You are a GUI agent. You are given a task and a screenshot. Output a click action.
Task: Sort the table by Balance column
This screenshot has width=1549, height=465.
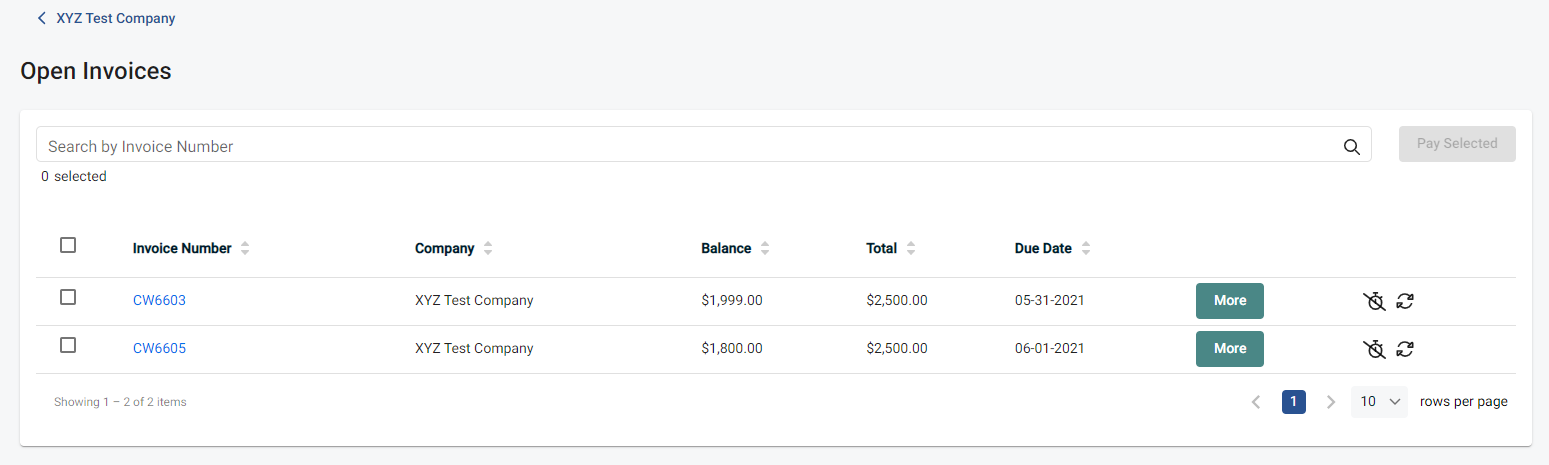[765, 249]
